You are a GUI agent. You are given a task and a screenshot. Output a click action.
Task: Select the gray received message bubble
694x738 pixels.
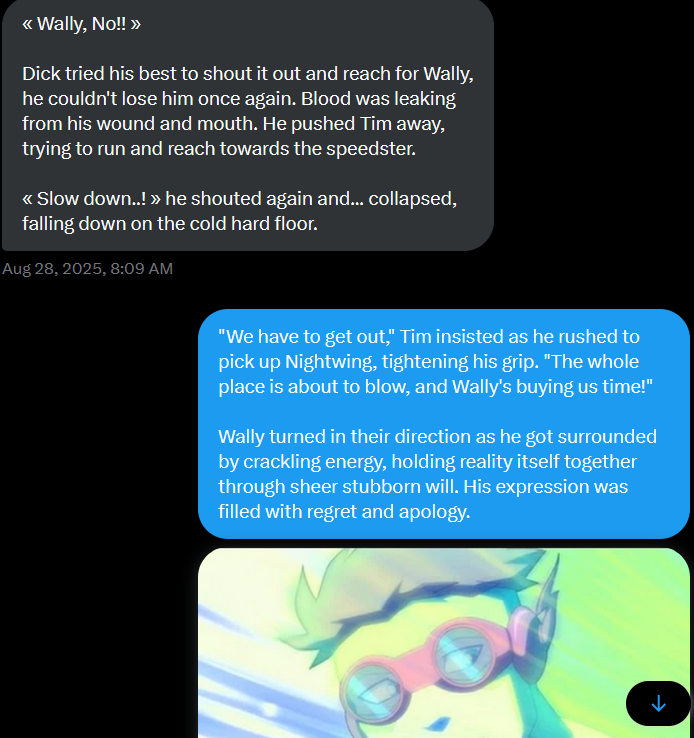248,124
